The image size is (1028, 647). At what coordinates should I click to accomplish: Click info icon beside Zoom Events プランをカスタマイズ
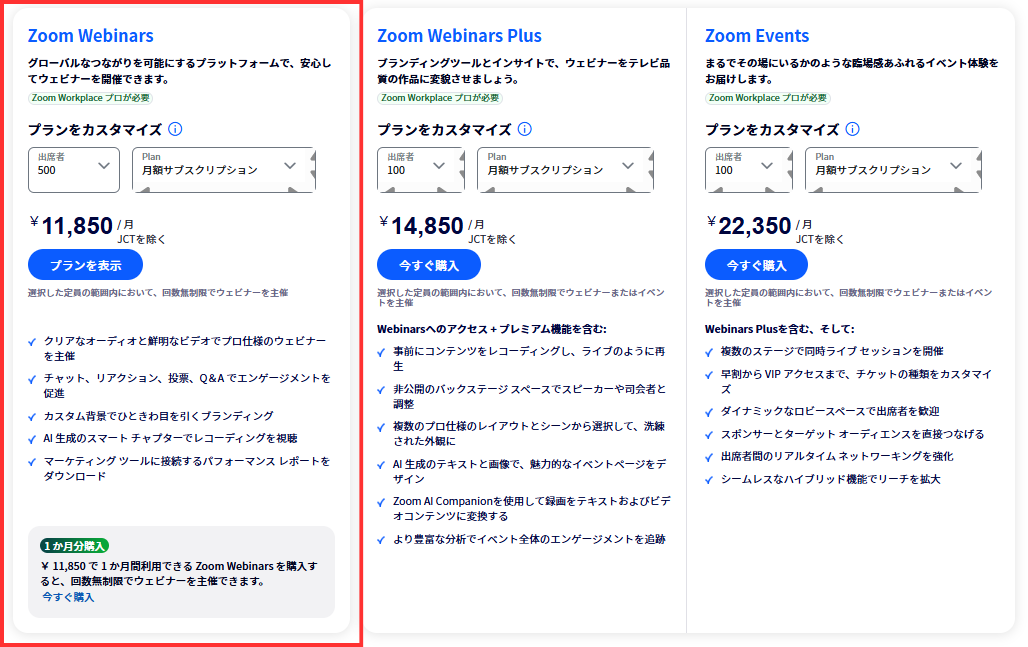coord(852,129)
